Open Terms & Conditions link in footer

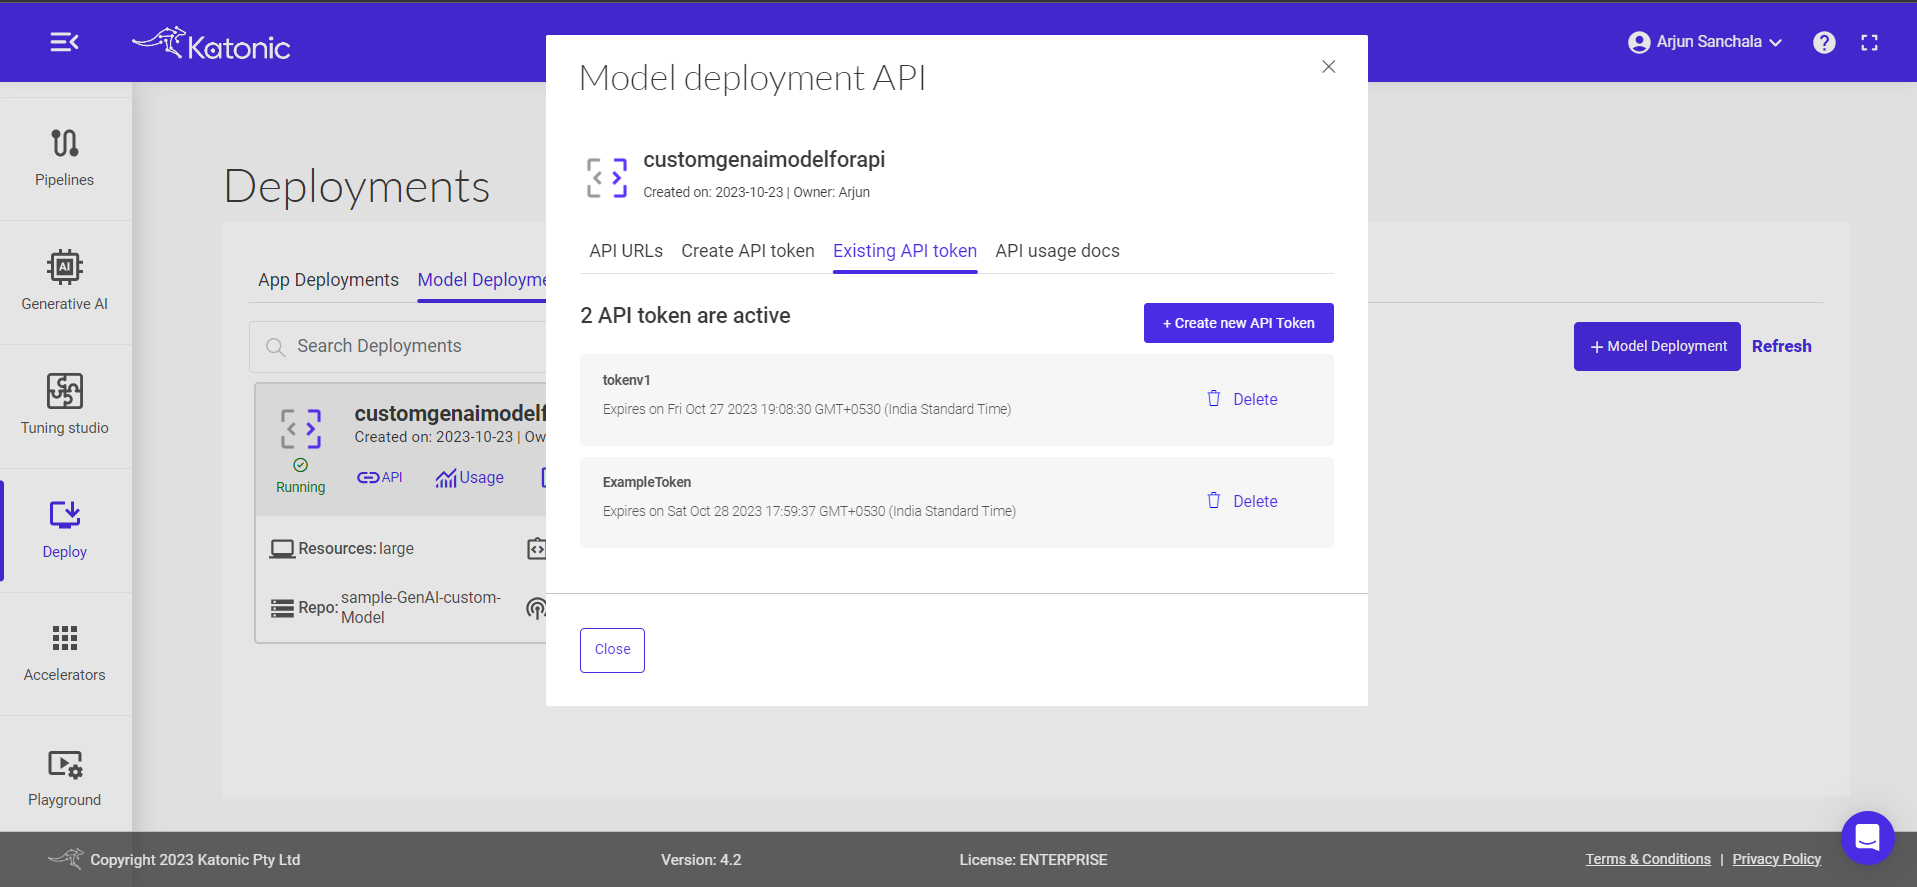point(1648,859)
